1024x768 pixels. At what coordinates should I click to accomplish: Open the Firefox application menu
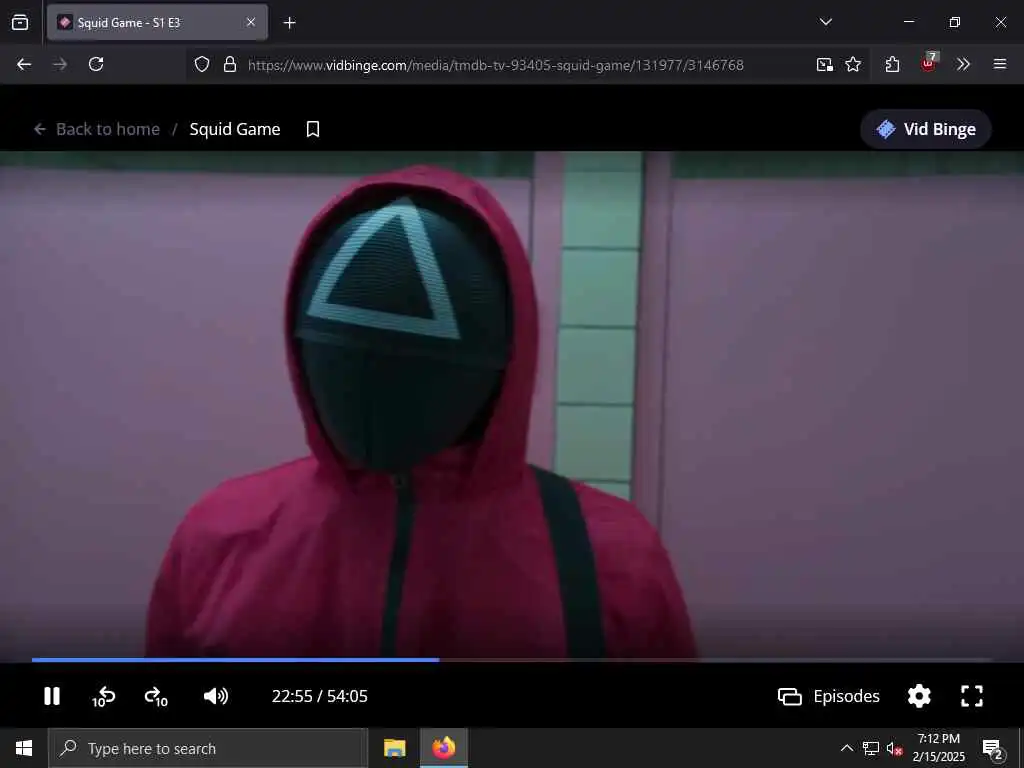1000,64
